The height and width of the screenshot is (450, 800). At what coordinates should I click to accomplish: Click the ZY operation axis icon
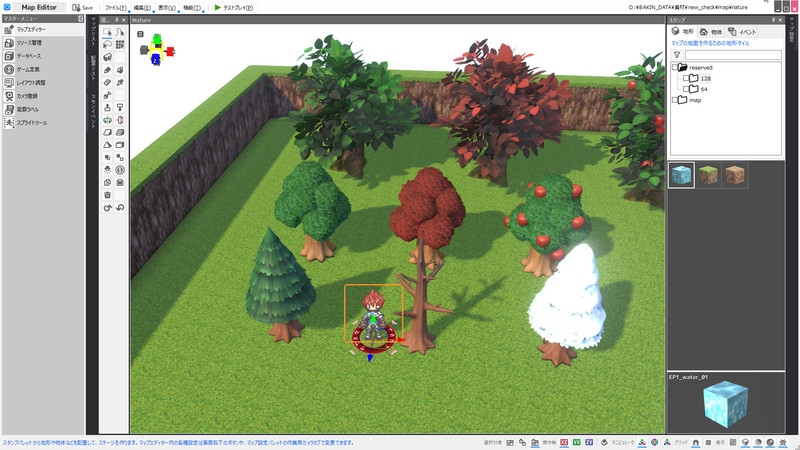tap(589, 442)
